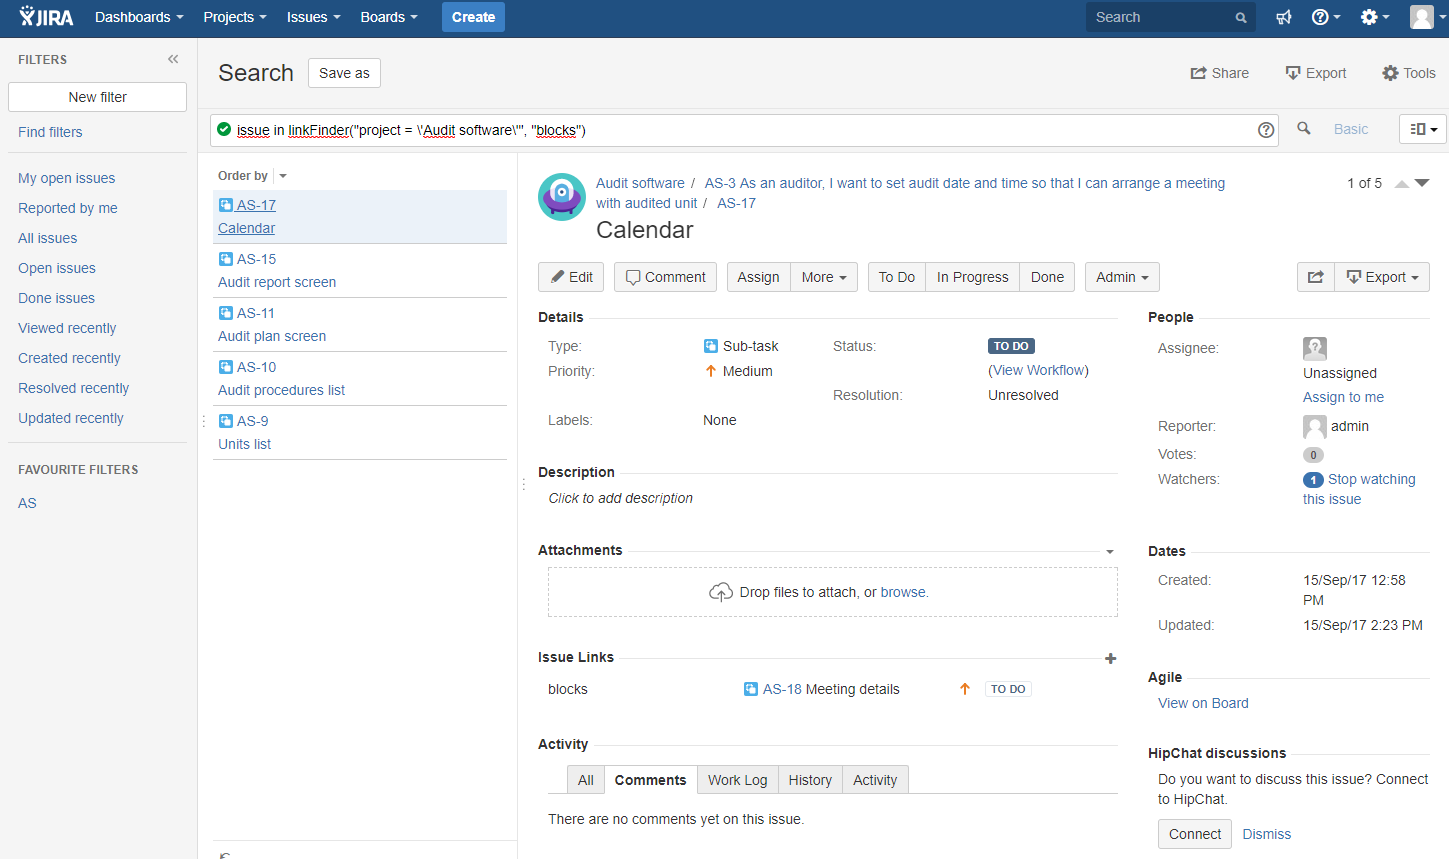Open Find filters link

[x=50, y=132]
